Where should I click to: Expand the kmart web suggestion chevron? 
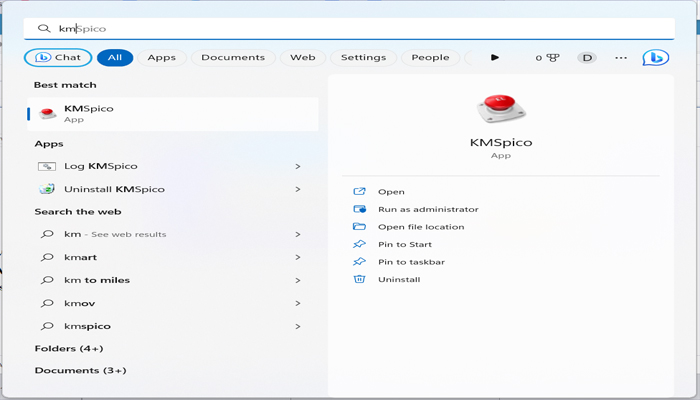coord(298,257)
